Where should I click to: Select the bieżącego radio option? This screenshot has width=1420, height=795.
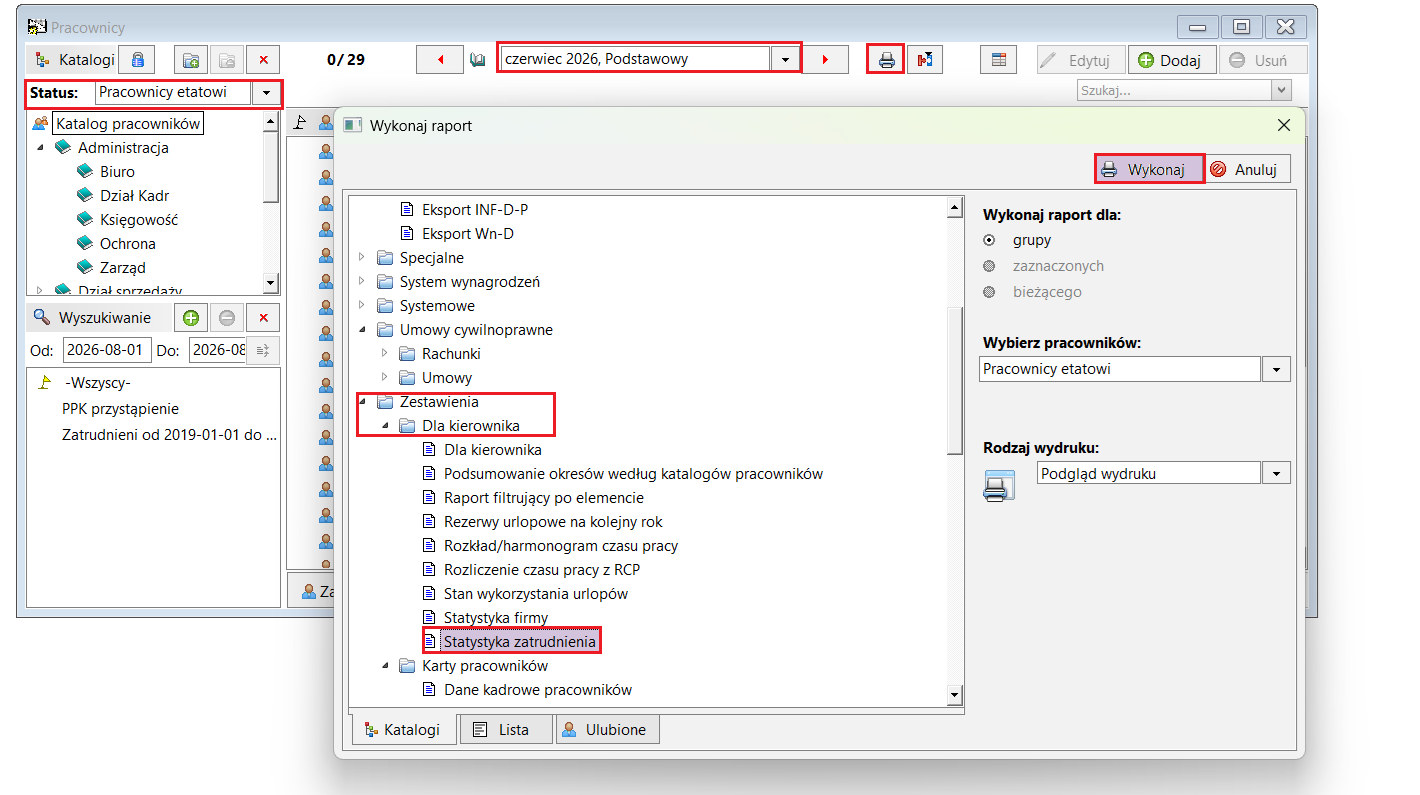[x=989, y=292]
